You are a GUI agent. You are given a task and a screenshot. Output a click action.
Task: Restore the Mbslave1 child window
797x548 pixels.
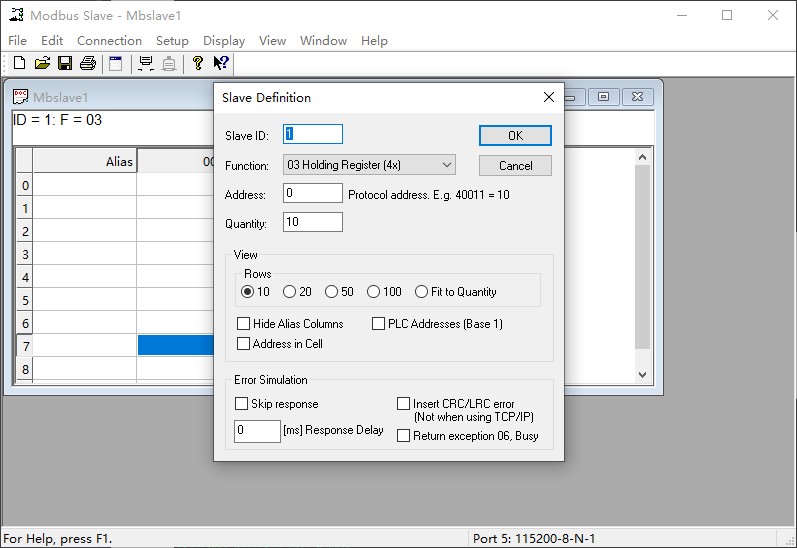pos(603,97)
